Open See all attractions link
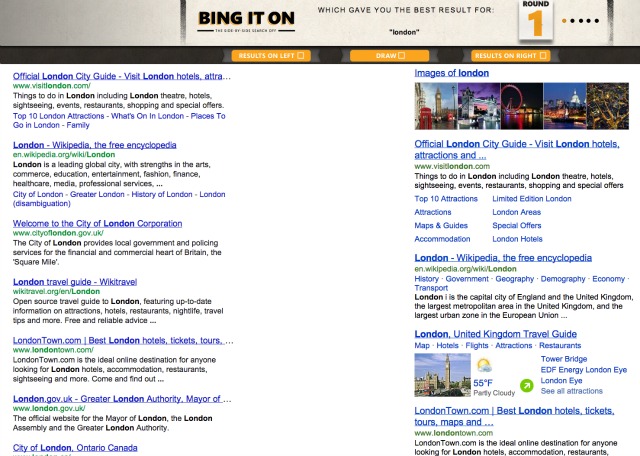 [571, 391]
